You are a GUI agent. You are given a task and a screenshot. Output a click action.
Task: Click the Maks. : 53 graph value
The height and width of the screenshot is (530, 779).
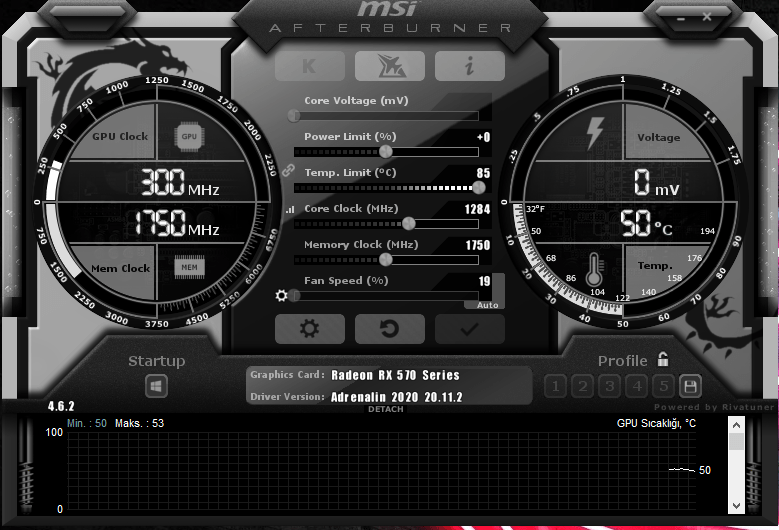(140, 423)
